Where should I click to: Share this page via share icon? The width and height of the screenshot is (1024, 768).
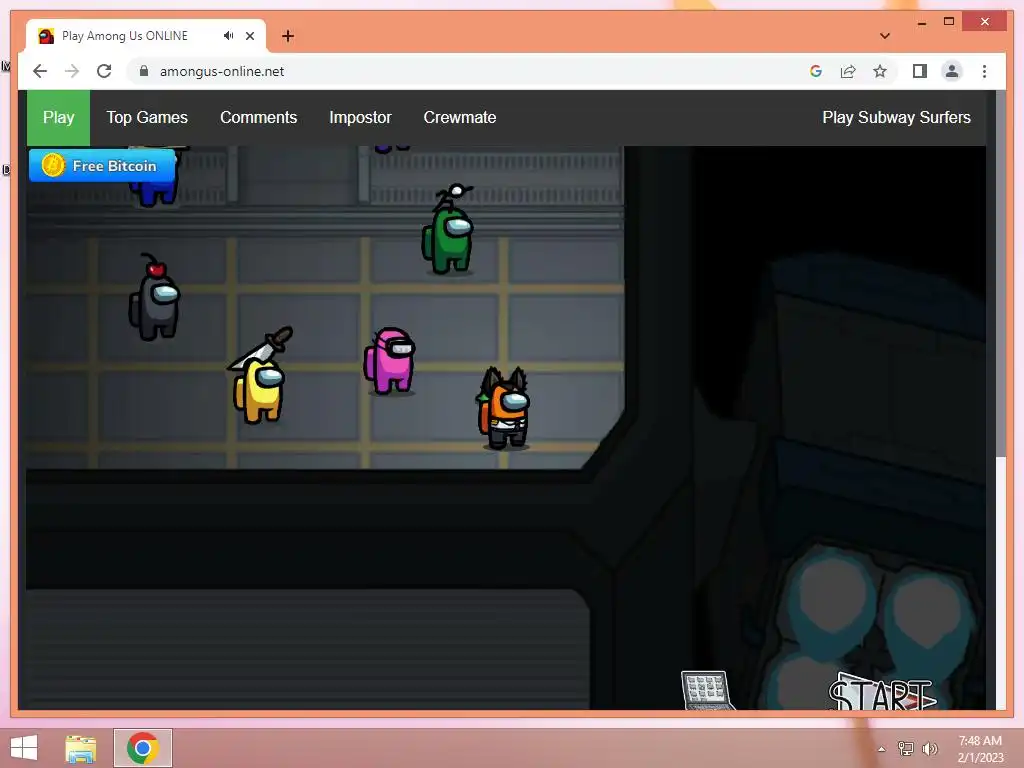pos(848,71)
